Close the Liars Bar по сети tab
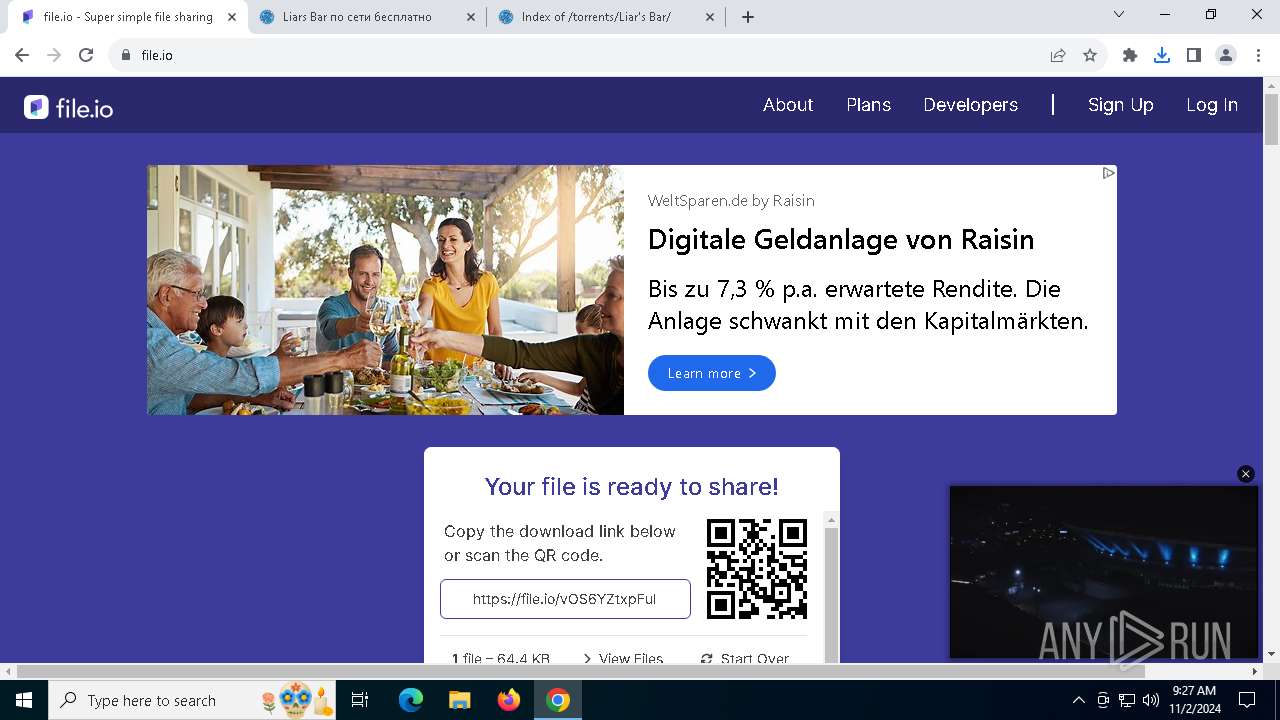Image resolution: width=1280 pixels, height=720 pixels. pos(471,17)
